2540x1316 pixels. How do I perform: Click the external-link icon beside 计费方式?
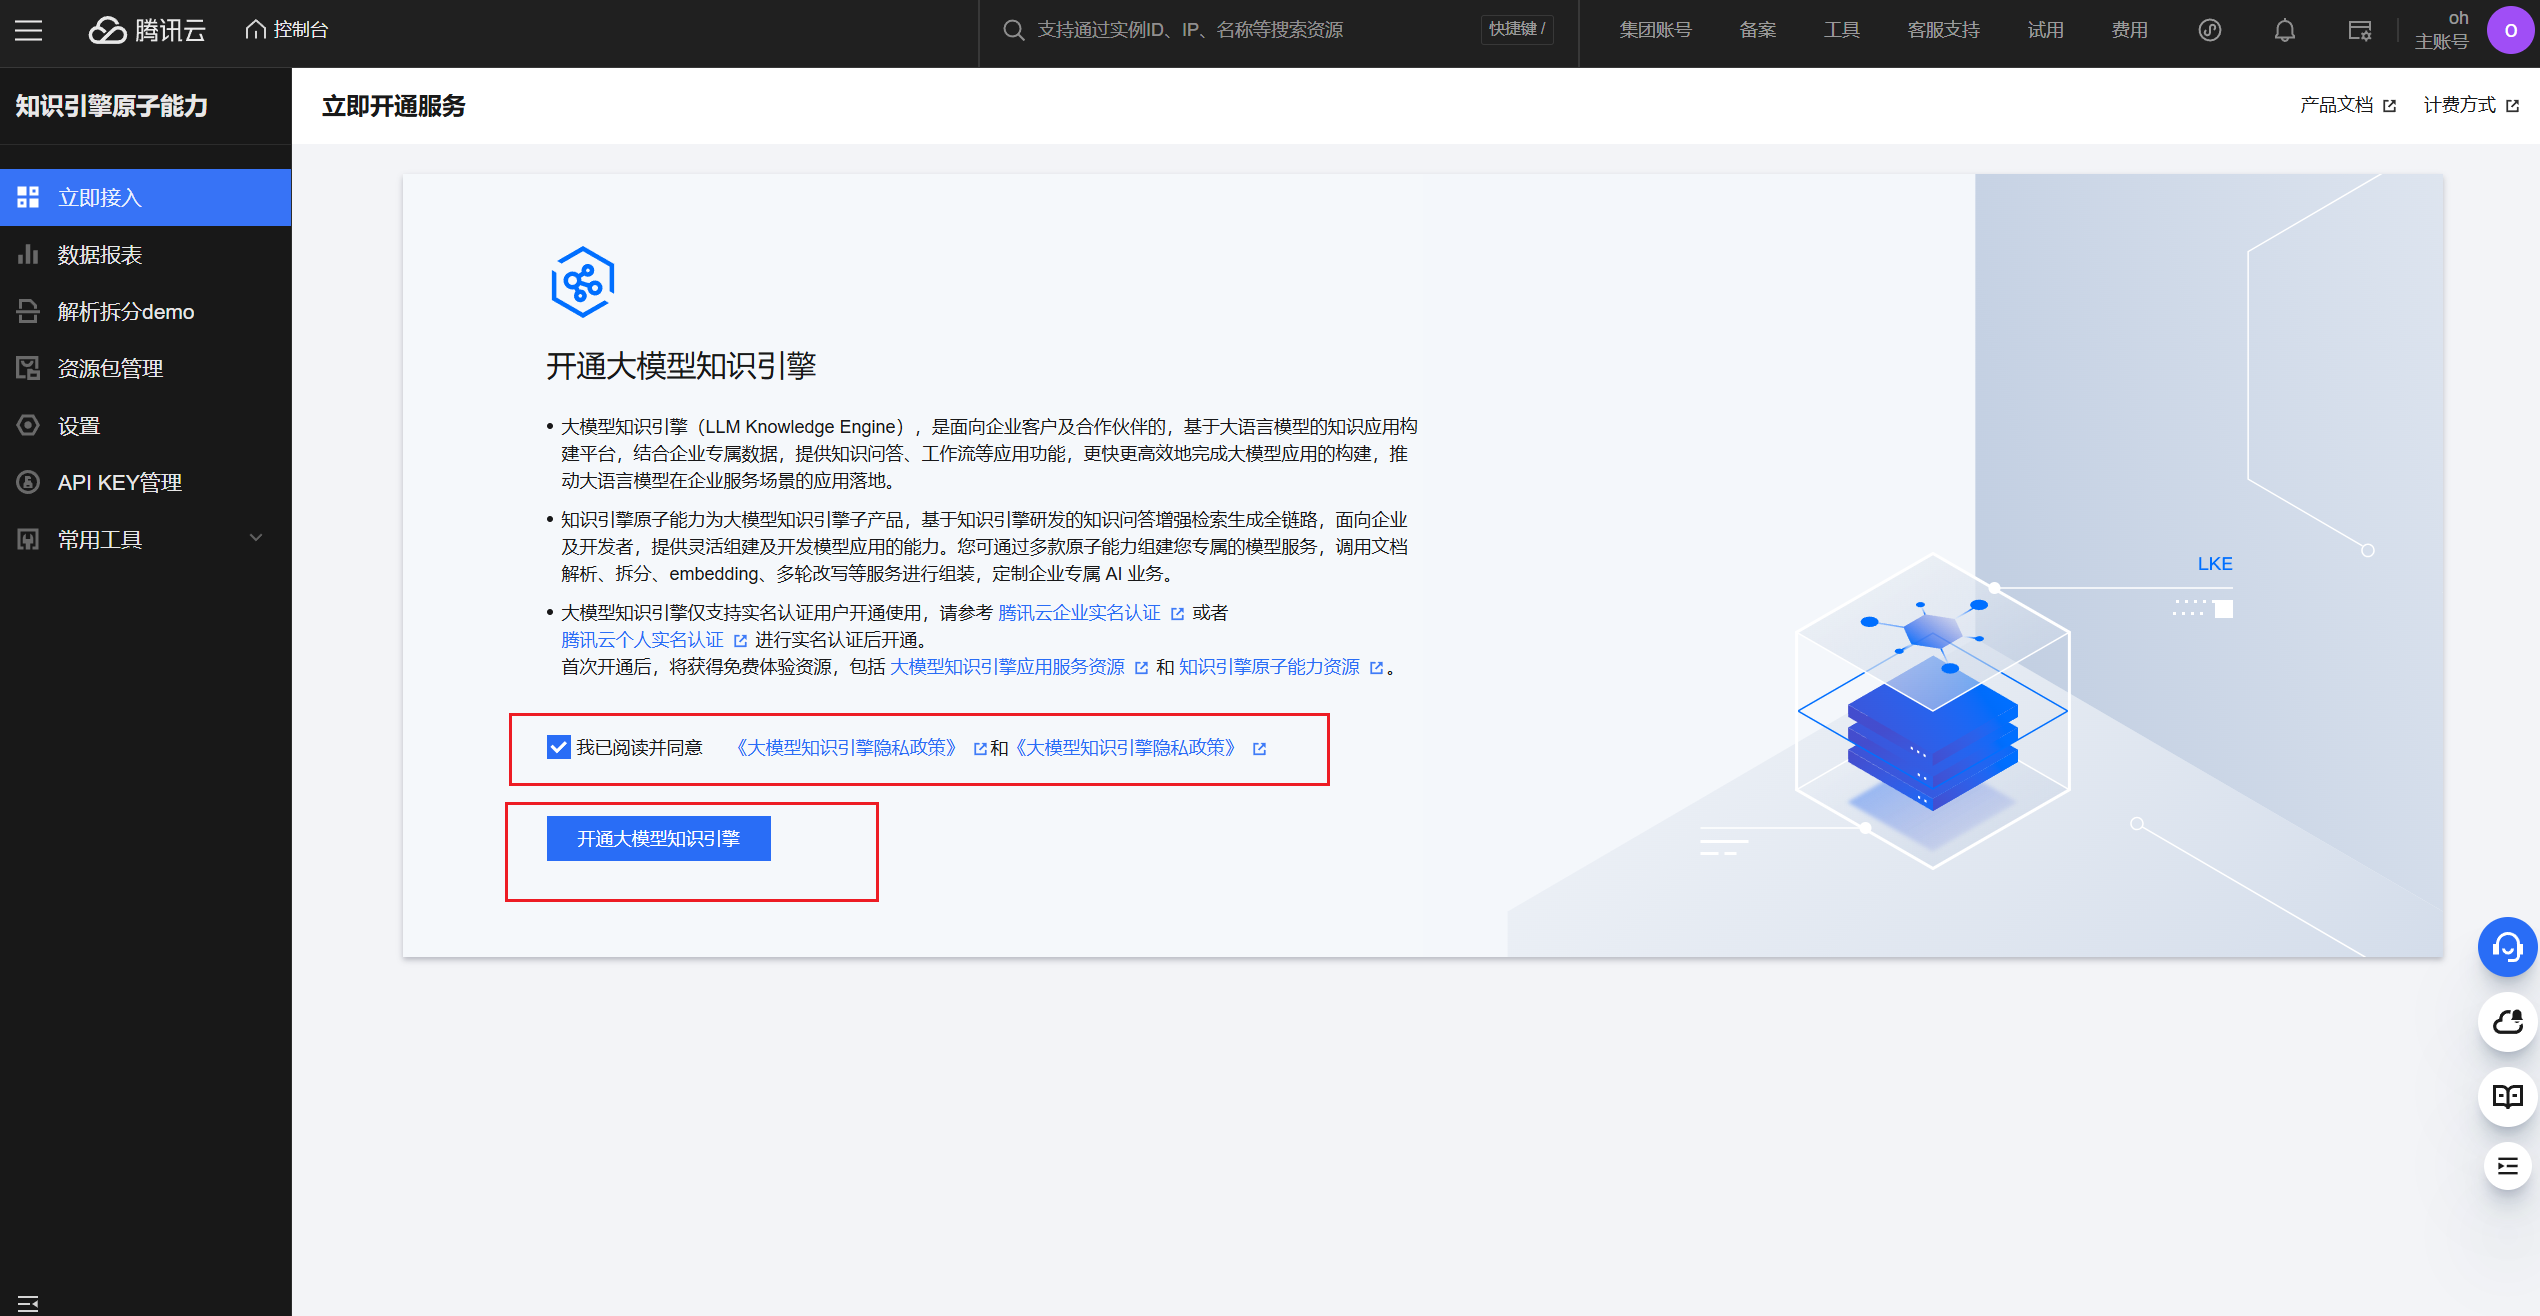click(x=2512, y=106)
